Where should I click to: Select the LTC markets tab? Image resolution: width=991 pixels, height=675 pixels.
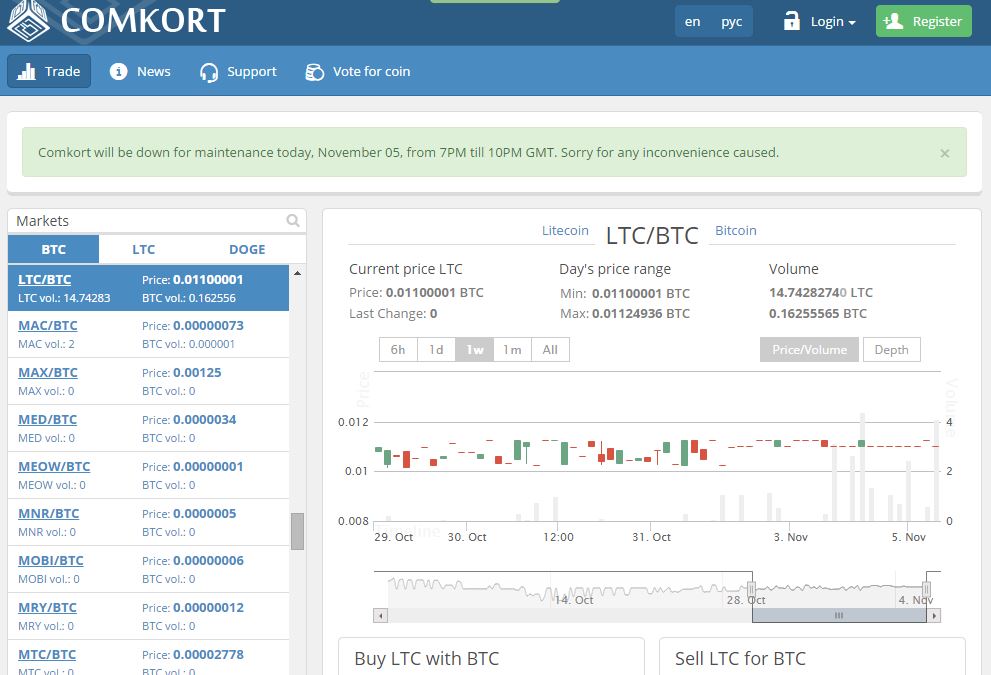(x=143, y=249)
